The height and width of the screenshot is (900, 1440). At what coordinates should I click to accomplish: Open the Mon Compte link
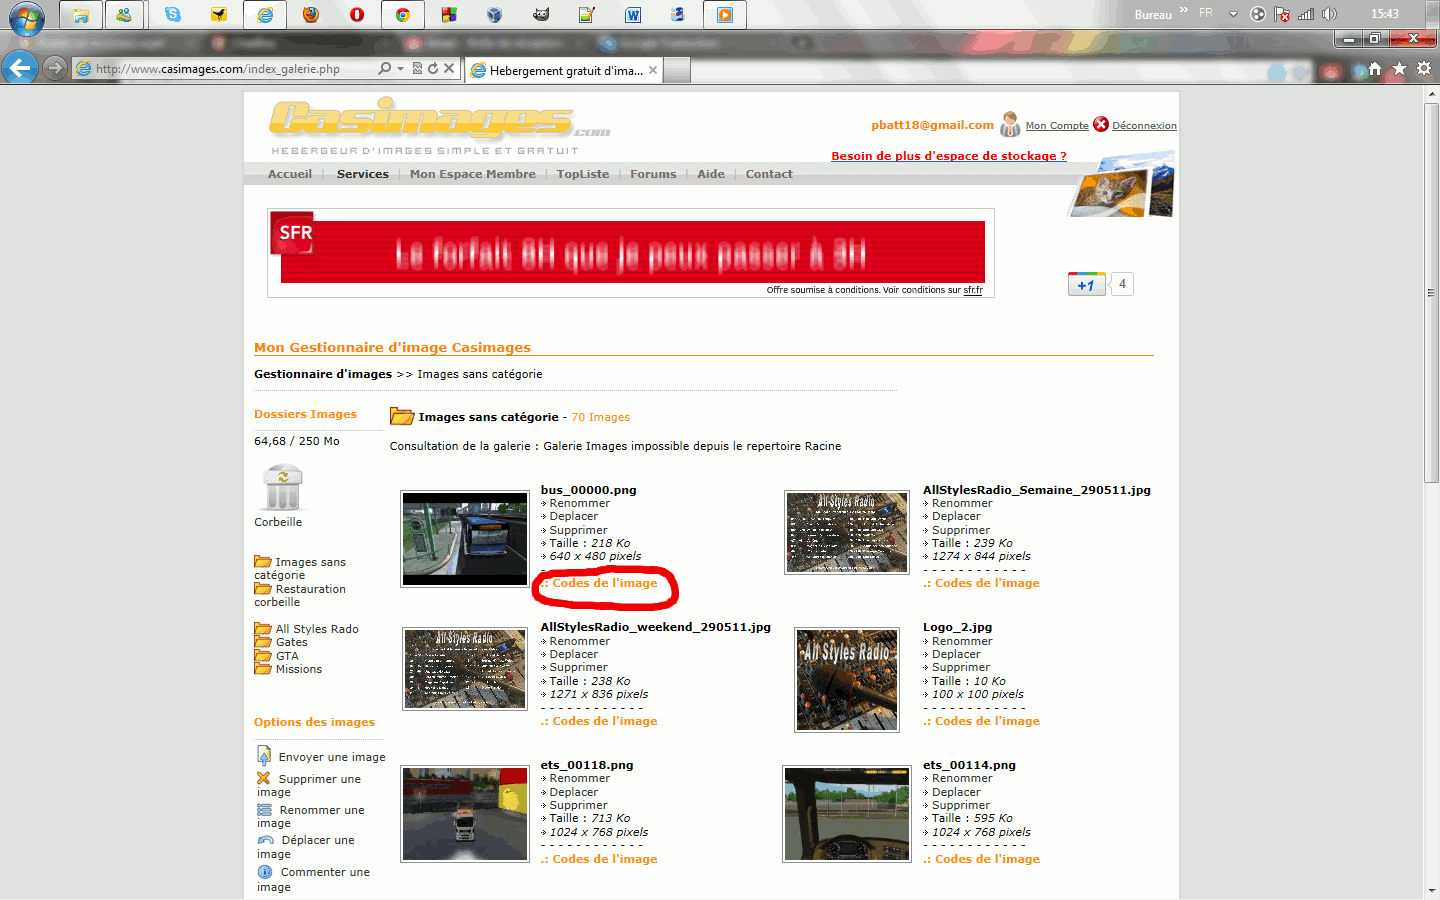pos(1057,126)
